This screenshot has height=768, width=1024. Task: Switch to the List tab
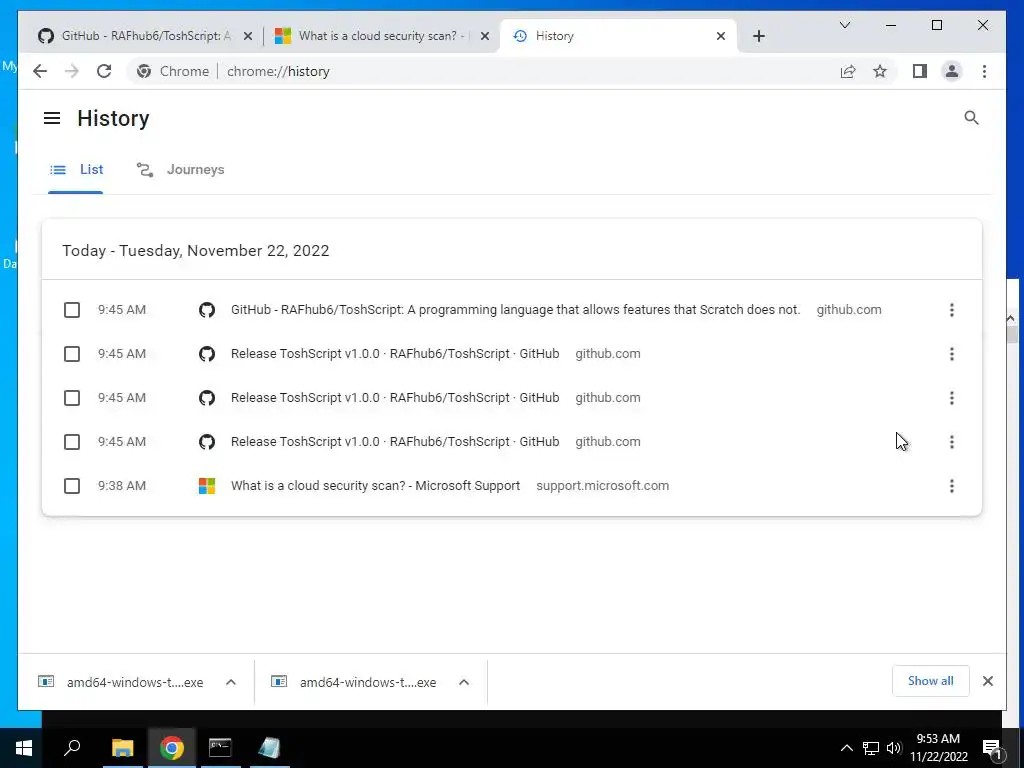point(76,170)
